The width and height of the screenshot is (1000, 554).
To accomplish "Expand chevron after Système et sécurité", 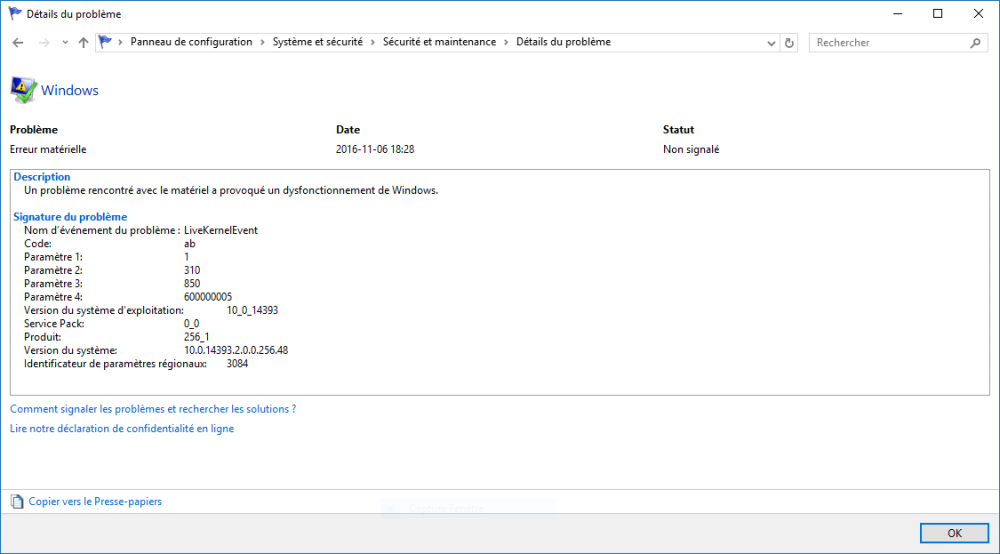I will click(x=372, y=42).
